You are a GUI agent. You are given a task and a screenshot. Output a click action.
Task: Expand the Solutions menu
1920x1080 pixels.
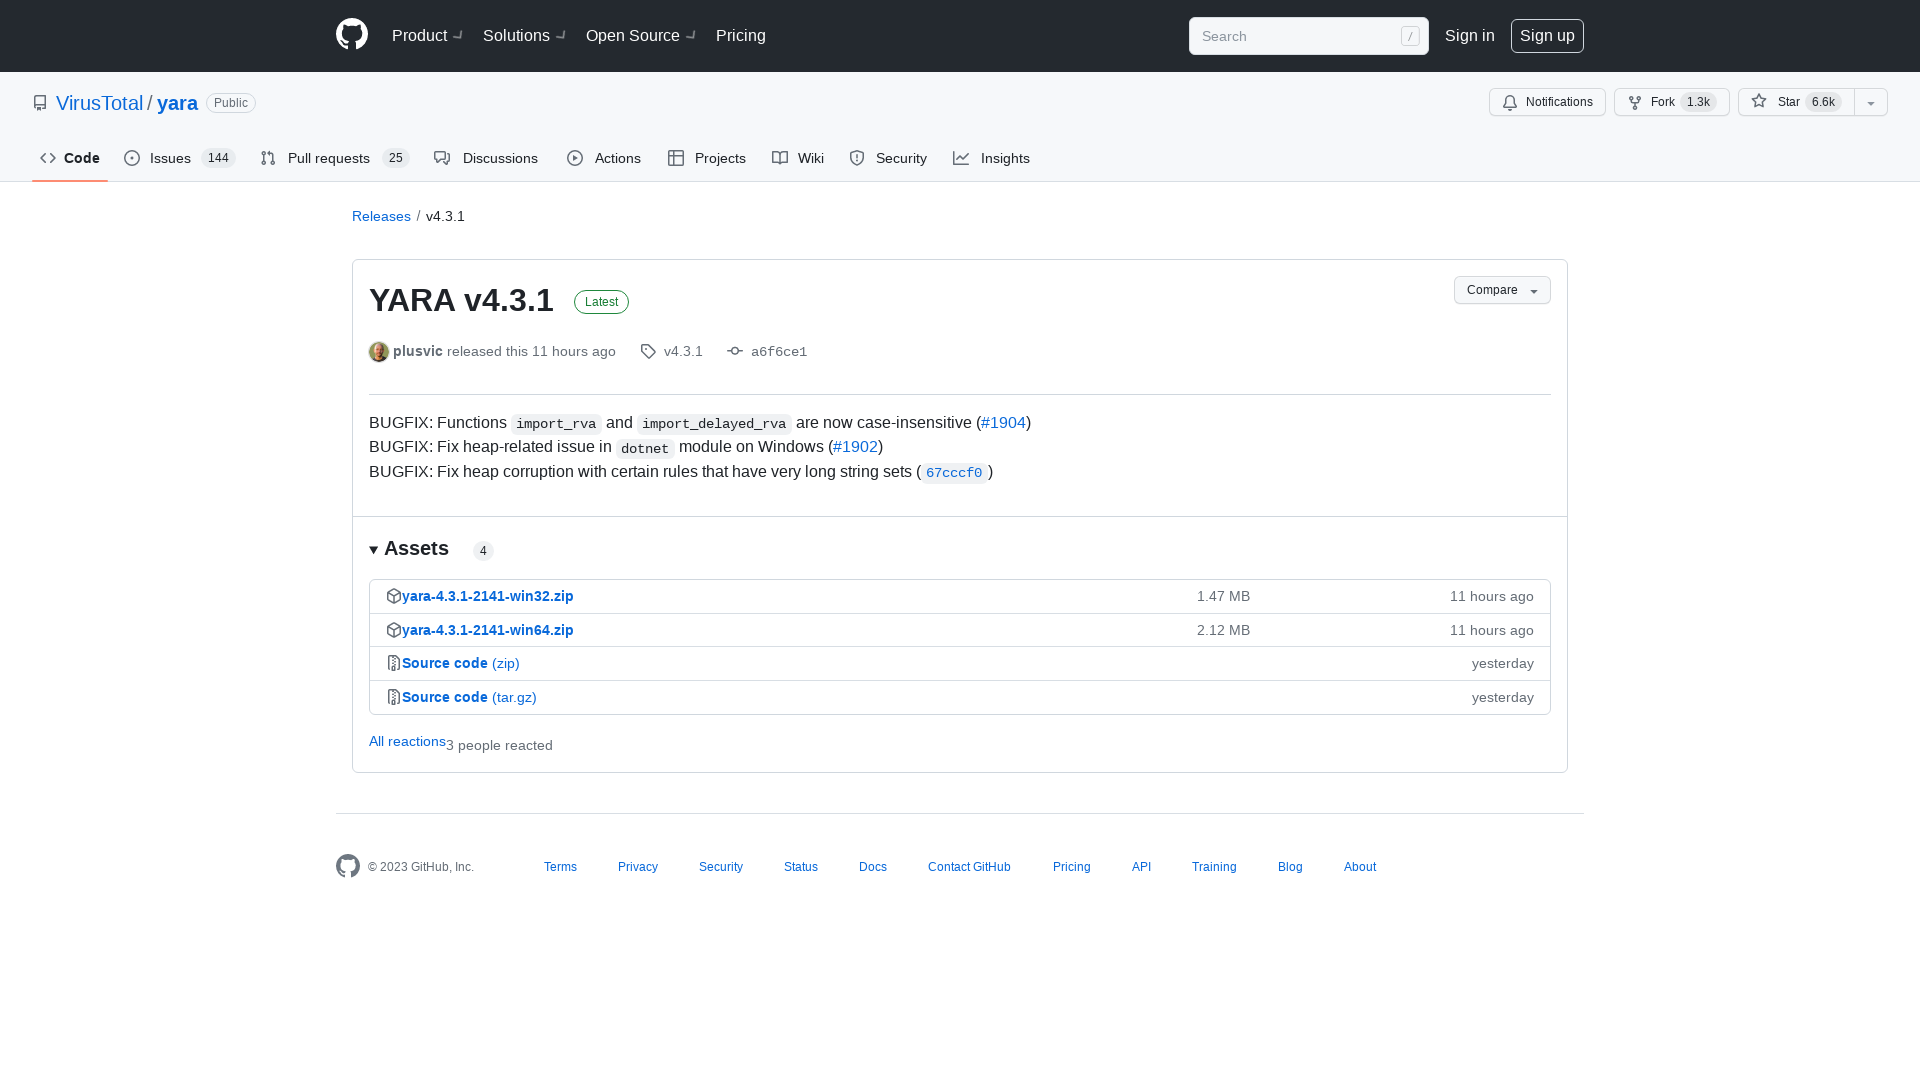click(x=524, y=36)
